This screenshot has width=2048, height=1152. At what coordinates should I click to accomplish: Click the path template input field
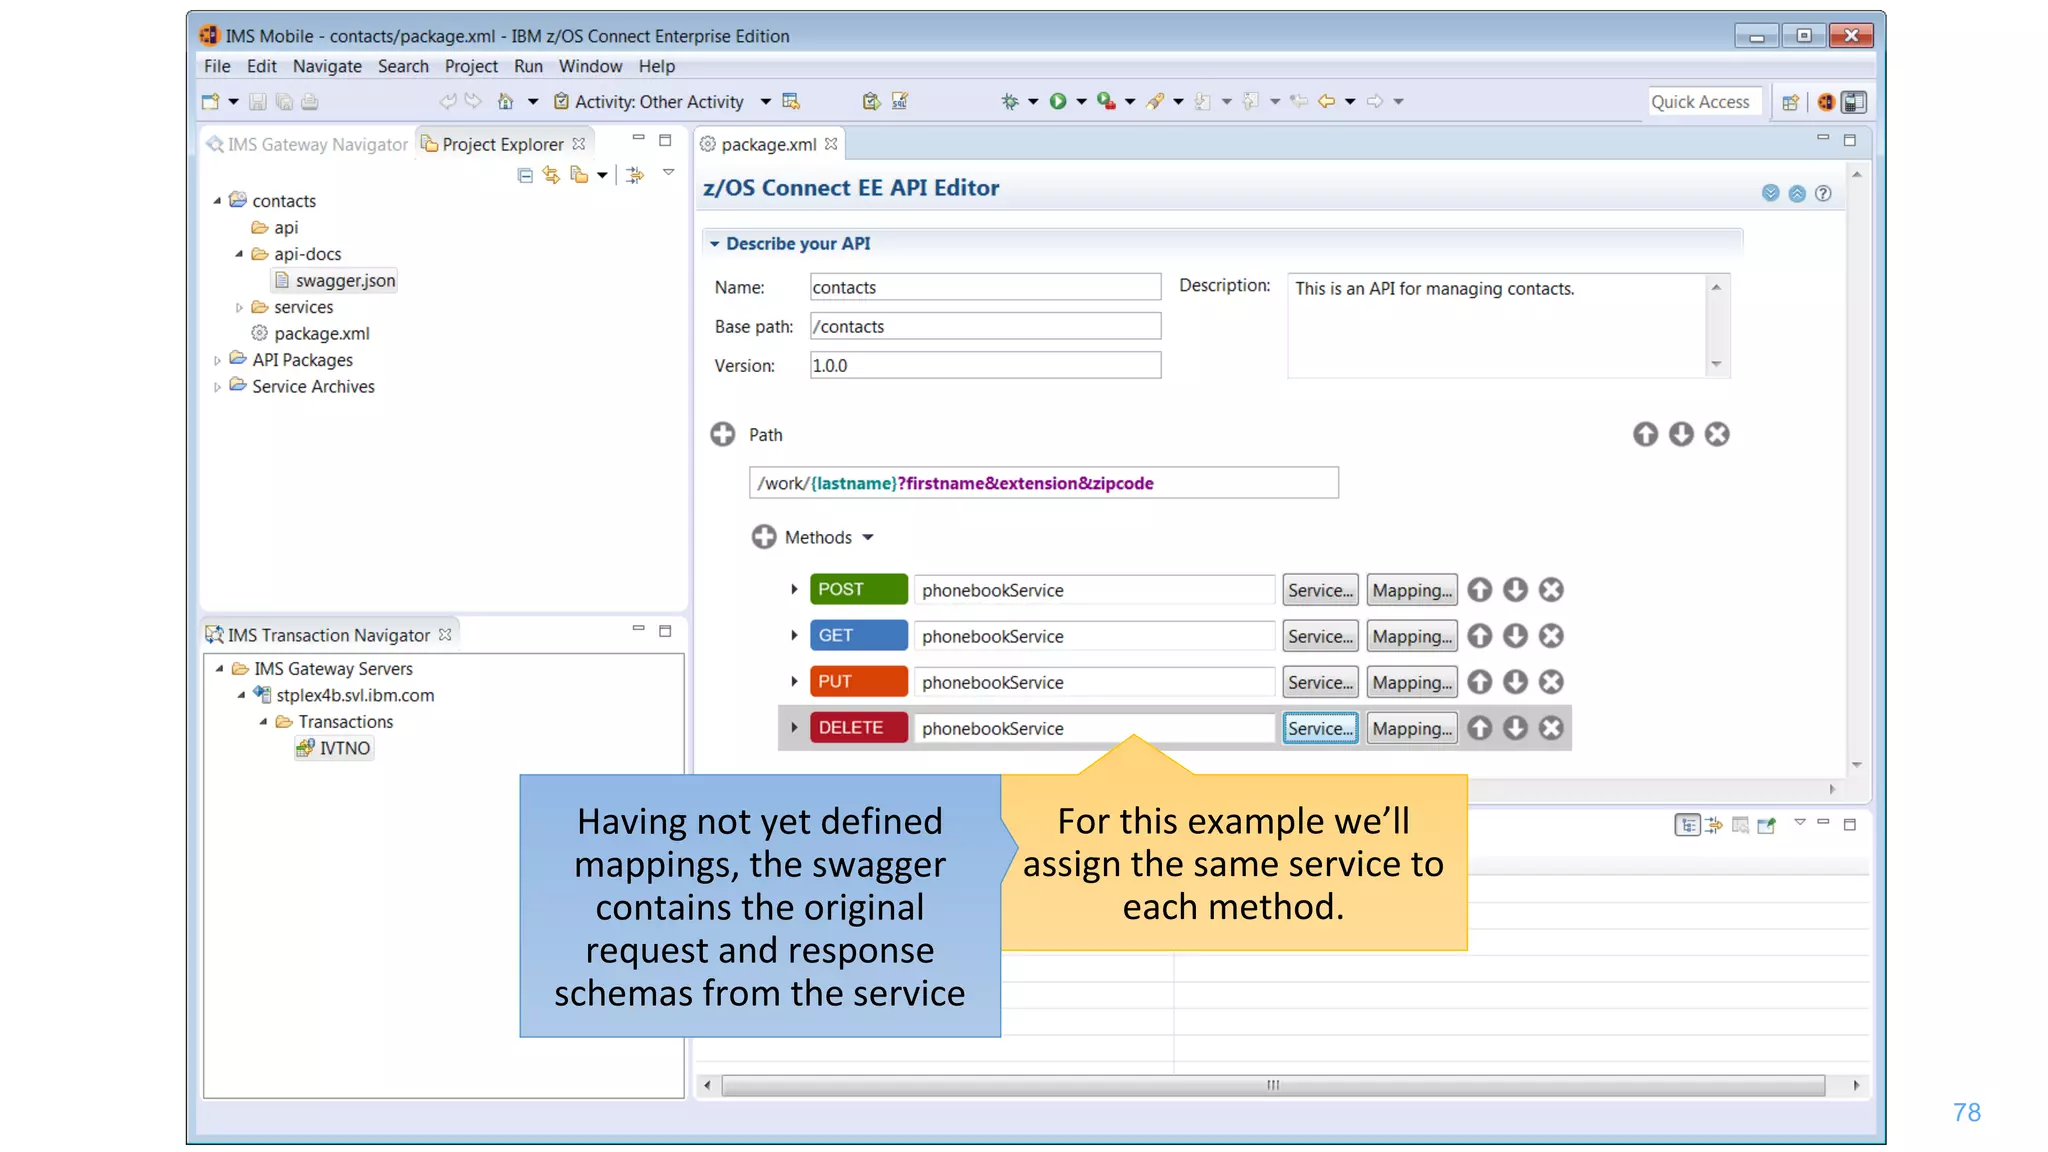[1043, 483]
